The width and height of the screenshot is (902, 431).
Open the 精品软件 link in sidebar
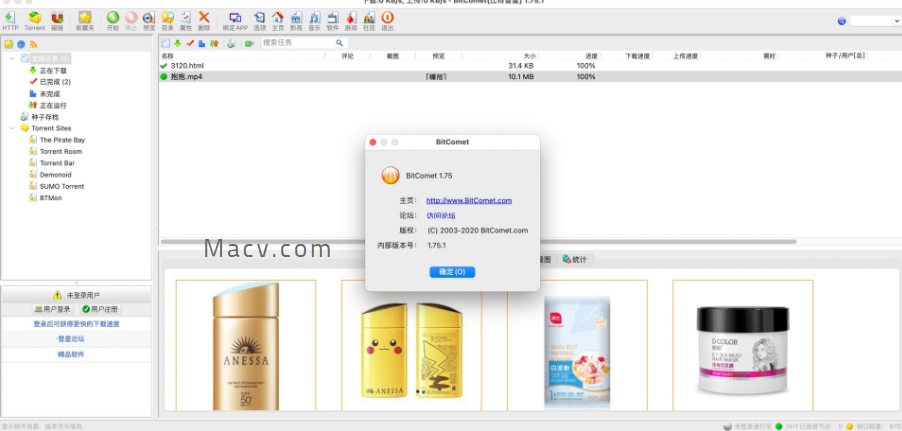pyautogui.click(x=71, y=354)
